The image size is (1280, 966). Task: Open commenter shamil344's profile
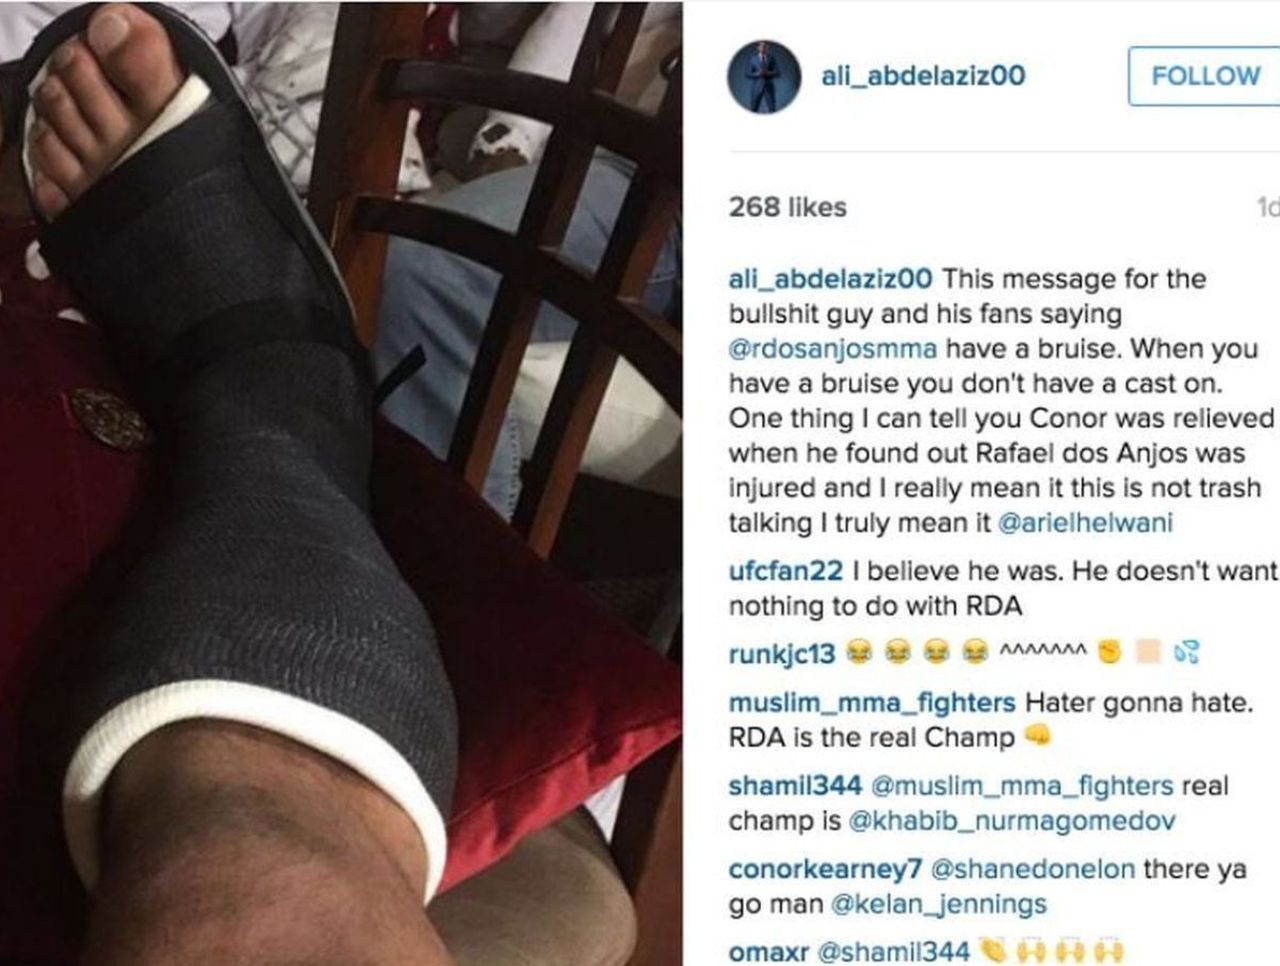[x=795, y=786]
